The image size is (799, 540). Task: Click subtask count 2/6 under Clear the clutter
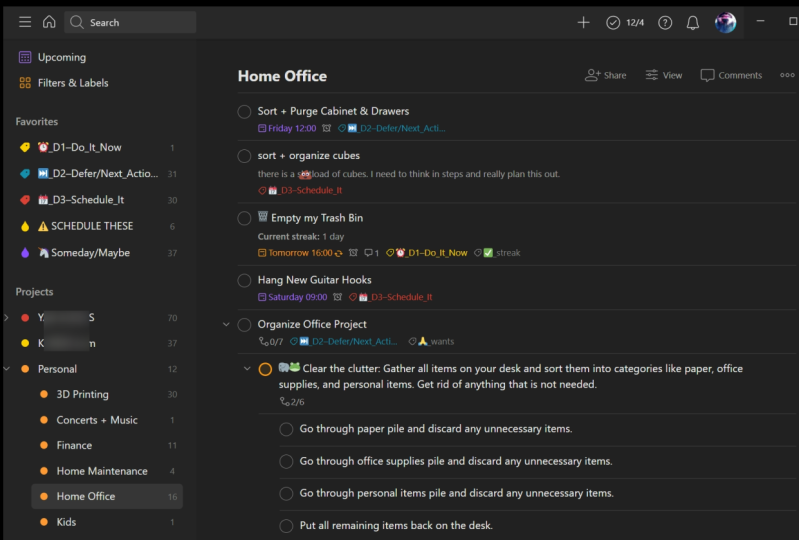[x=292, y=402]
